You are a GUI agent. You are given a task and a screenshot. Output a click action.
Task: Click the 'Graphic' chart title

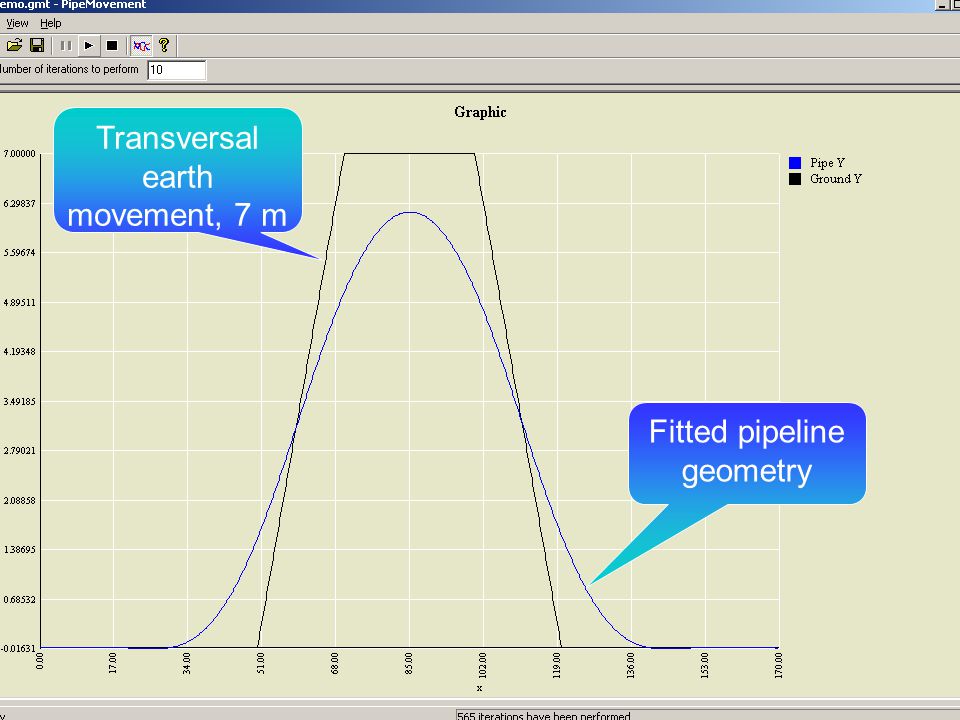[480, 112]
